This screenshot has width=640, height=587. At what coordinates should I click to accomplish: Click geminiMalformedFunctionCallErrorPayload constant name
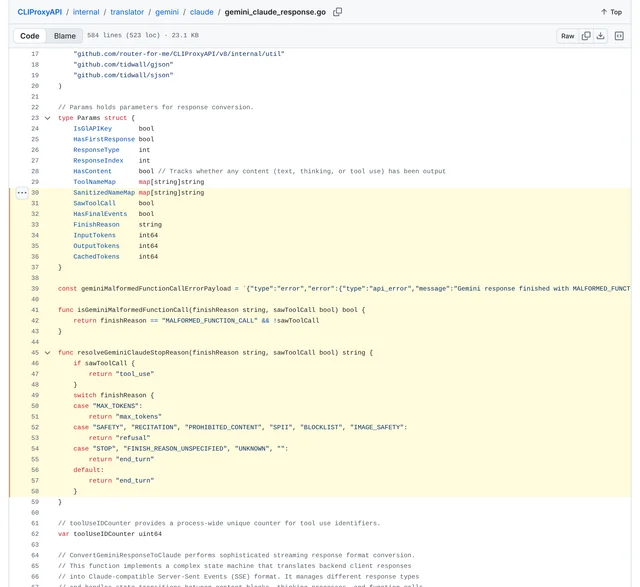156,288
